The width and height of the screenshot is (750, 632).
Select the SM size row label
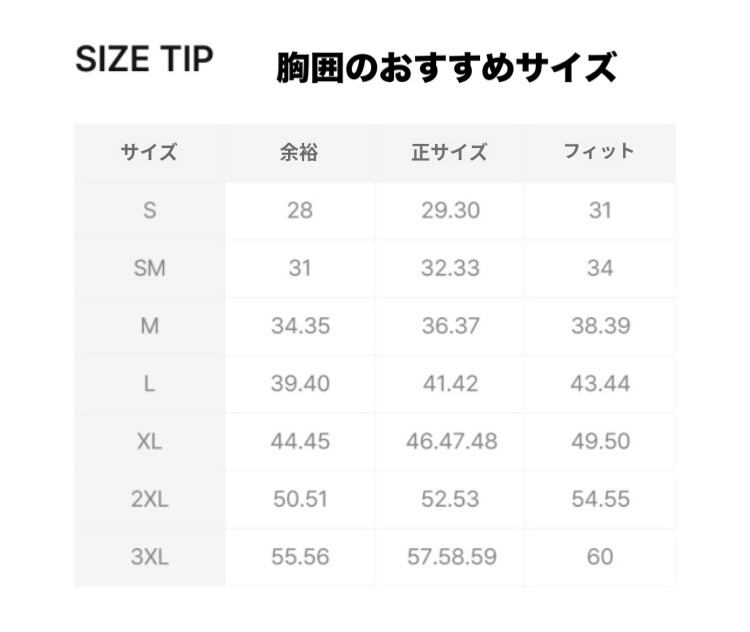(x=149, y=269)
